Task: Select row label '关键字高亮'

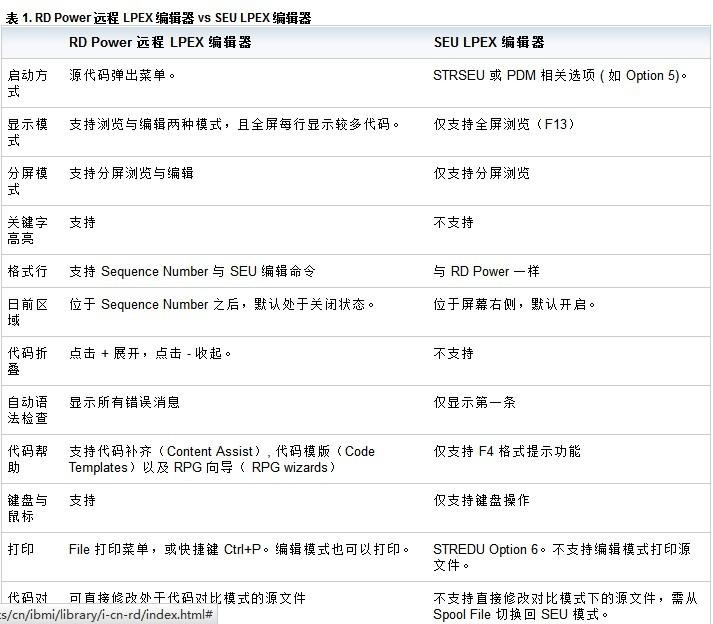Action: pyautogui.click(x=28, y=230)
